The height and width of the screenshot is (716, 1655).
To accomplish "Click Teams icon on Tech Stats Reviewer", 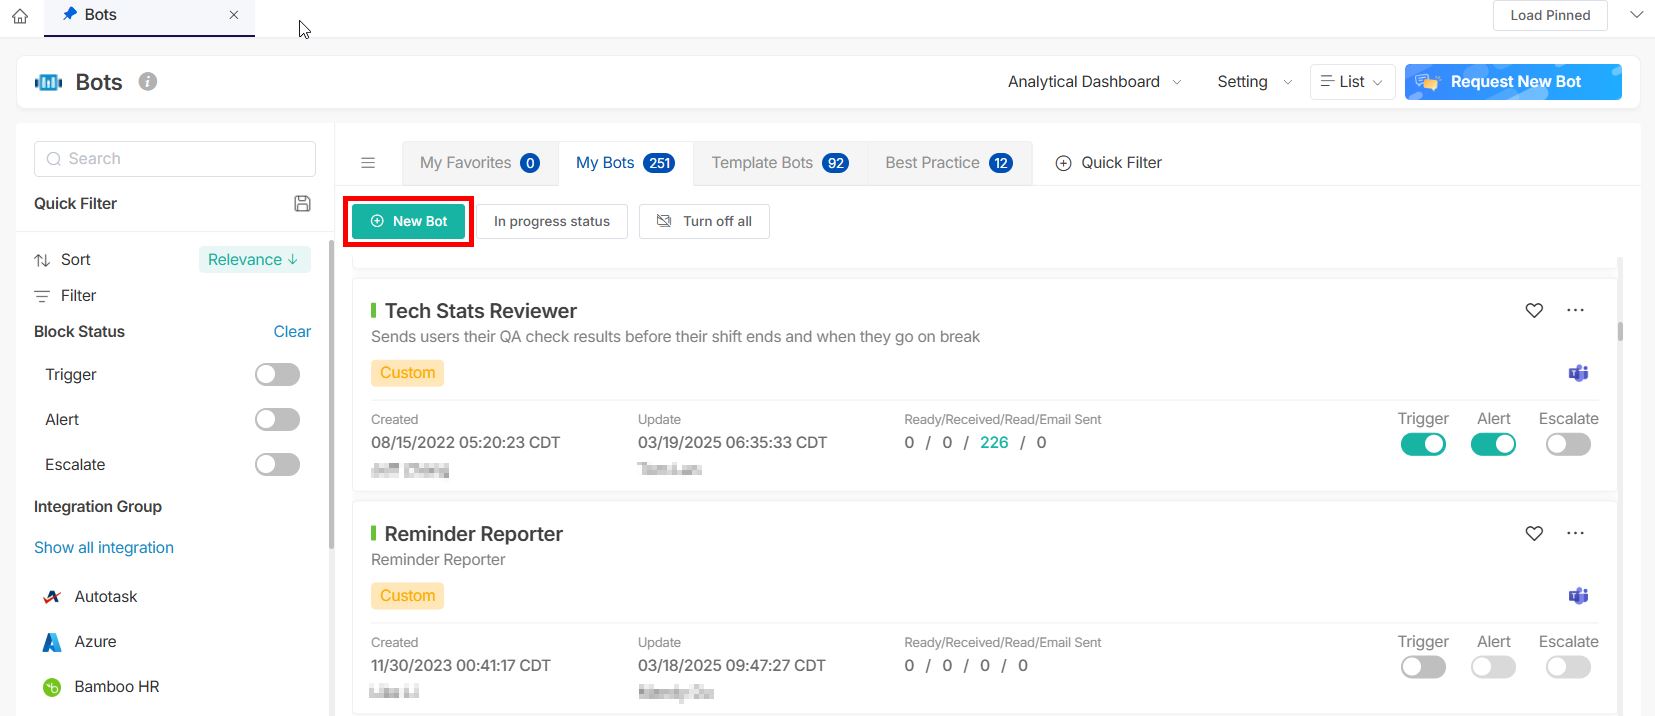I will 1578,373.
